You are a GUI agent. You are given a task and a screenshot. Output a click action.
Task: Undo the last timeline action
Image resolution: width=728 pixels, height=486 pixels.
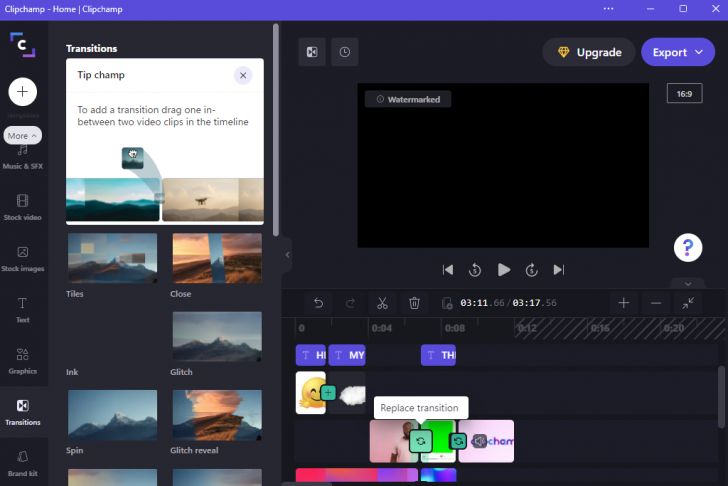point(318,302)
